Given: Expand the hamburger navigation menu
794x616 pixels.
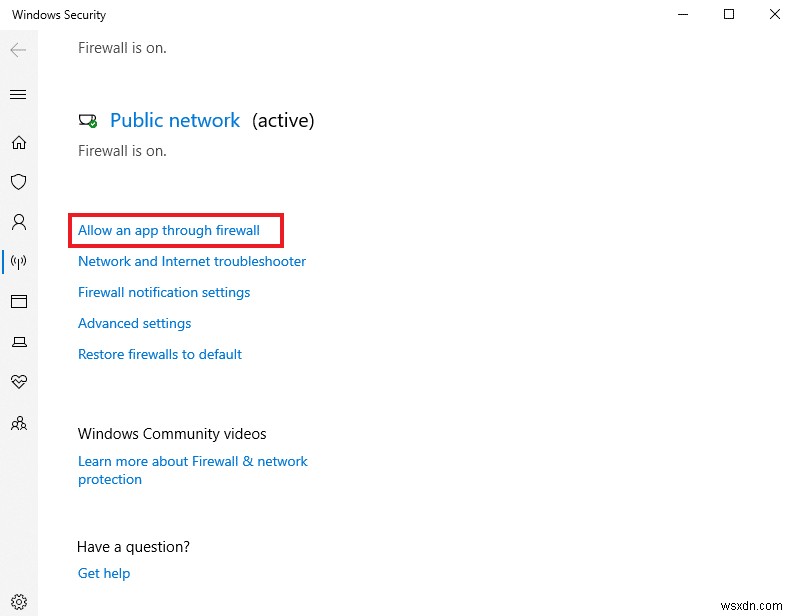Looking at the screenshot, I should click(18, 95).
